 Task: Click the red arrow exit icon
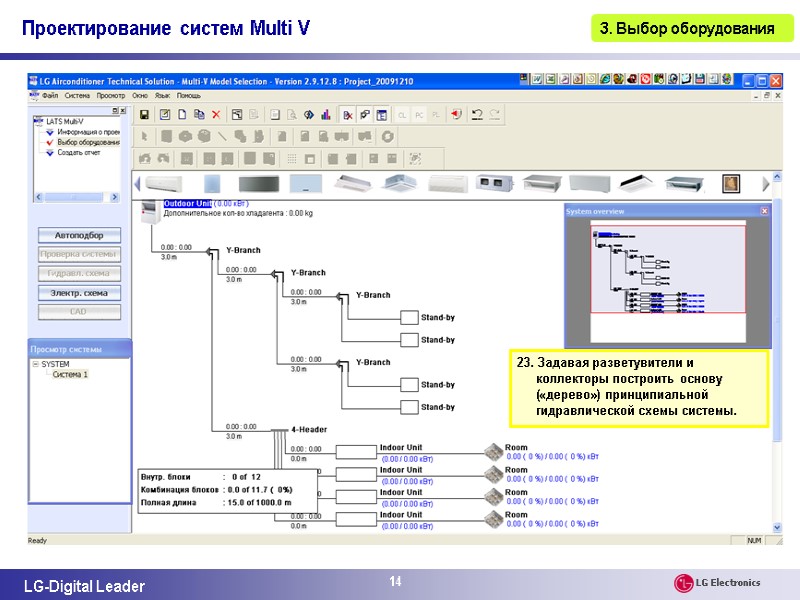pos(456,115)
